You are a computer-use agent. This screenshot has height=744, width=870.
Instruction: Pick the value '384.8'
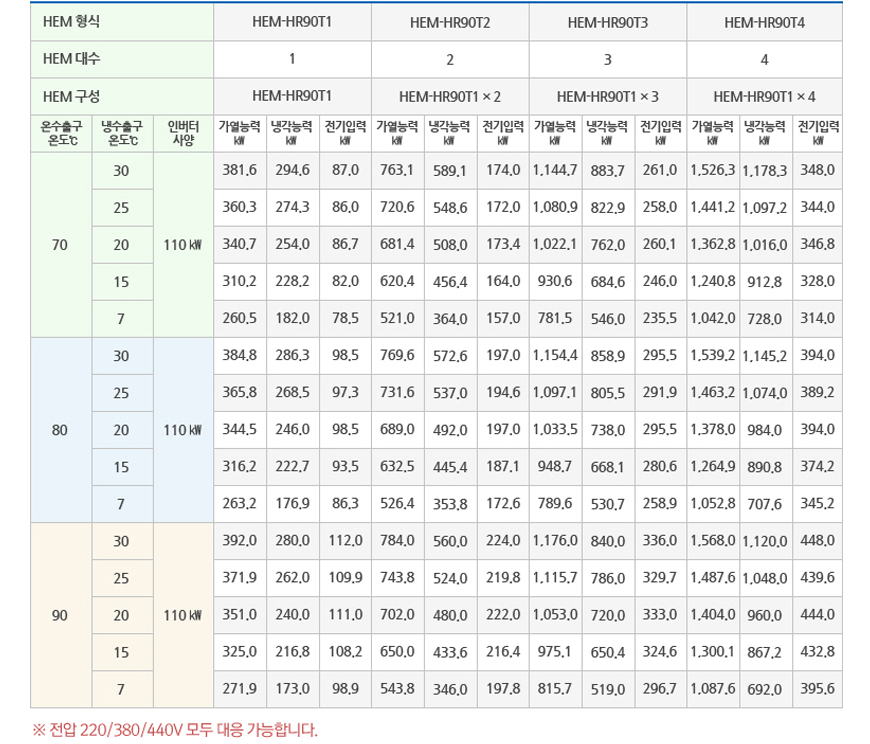click(240, 356)
